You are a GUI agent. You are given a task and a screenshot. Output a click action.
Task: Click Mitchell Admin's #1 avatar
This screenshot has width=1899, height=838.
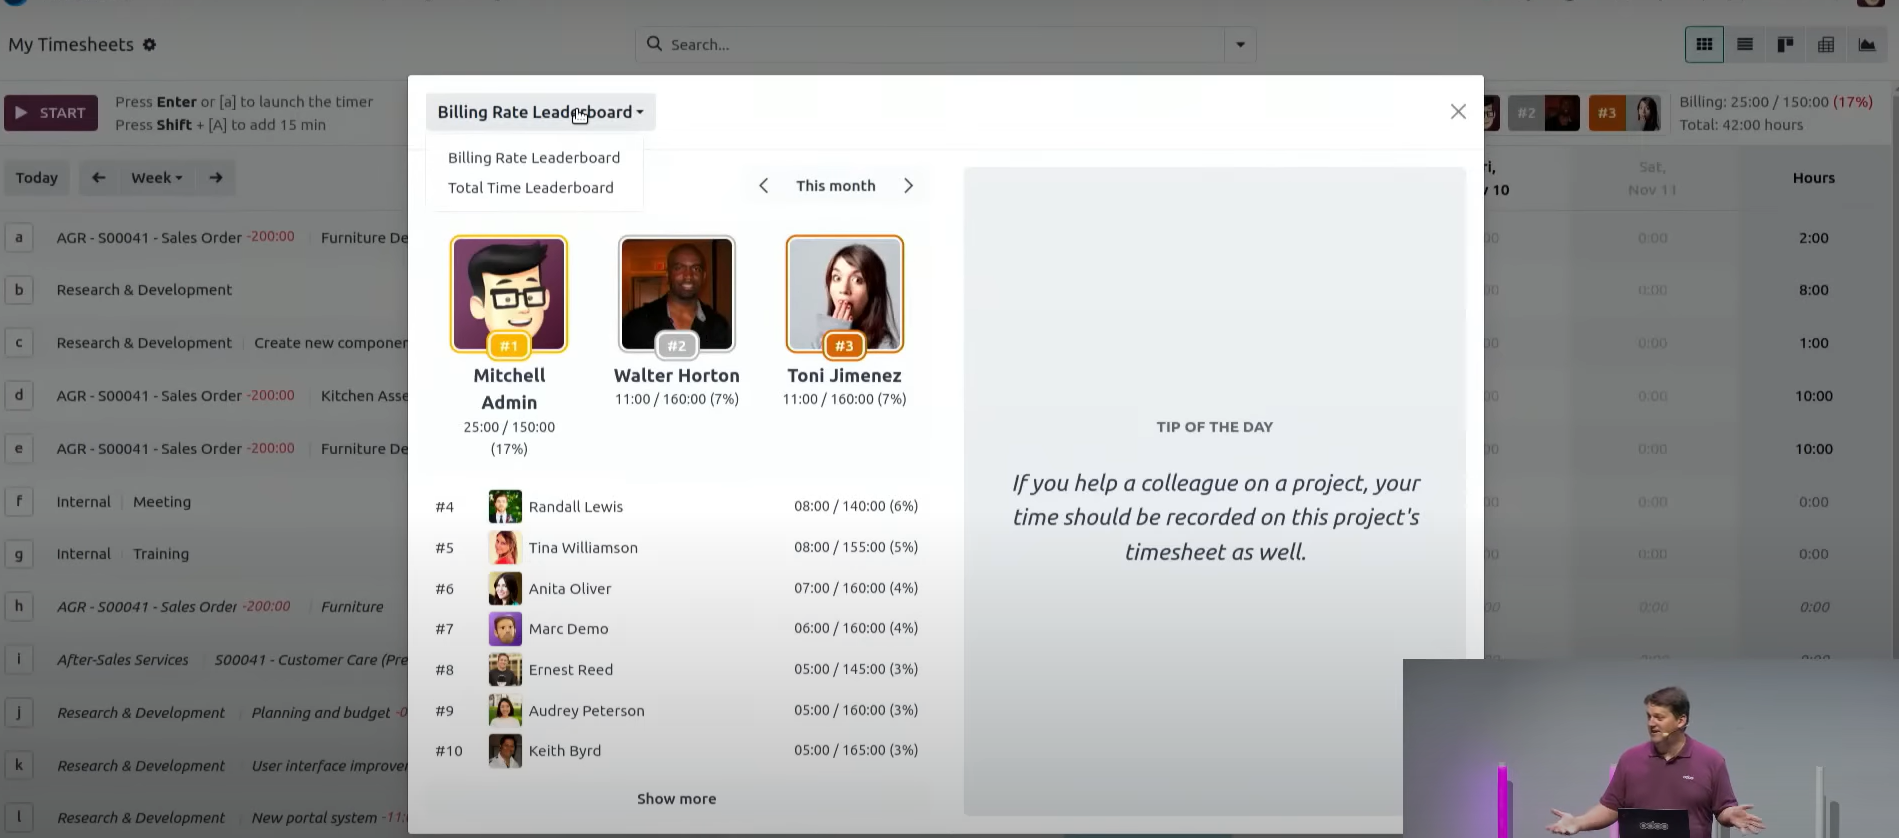pyautogui.click(x=509, y=294)
